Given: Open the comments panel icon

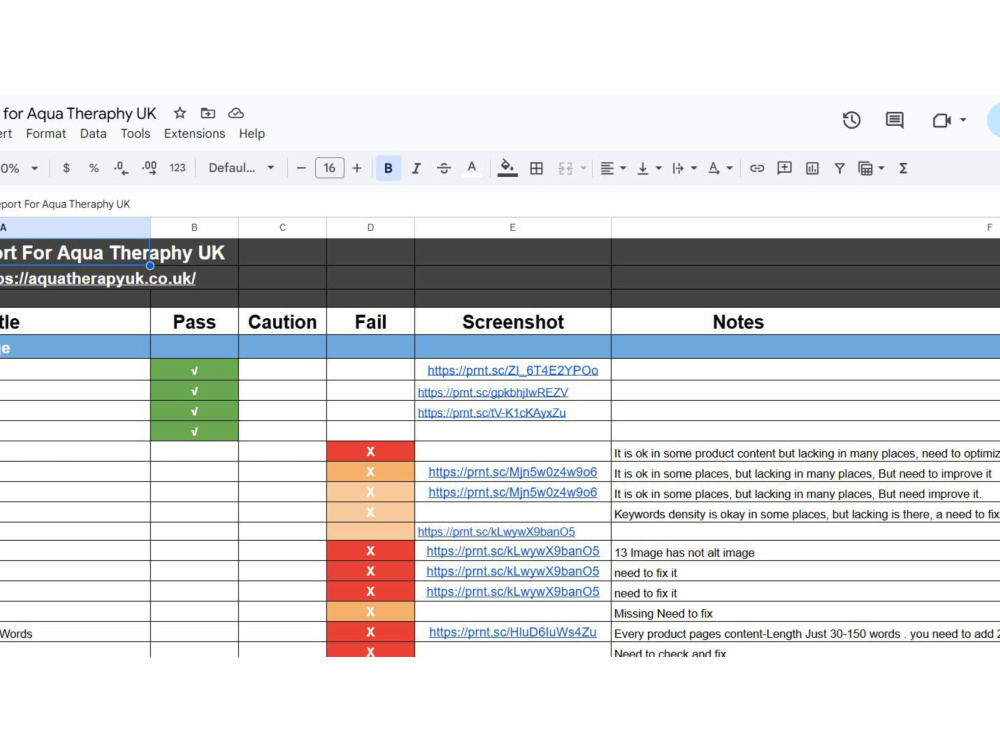Looking at the screenshot, I should click(895, 120).
